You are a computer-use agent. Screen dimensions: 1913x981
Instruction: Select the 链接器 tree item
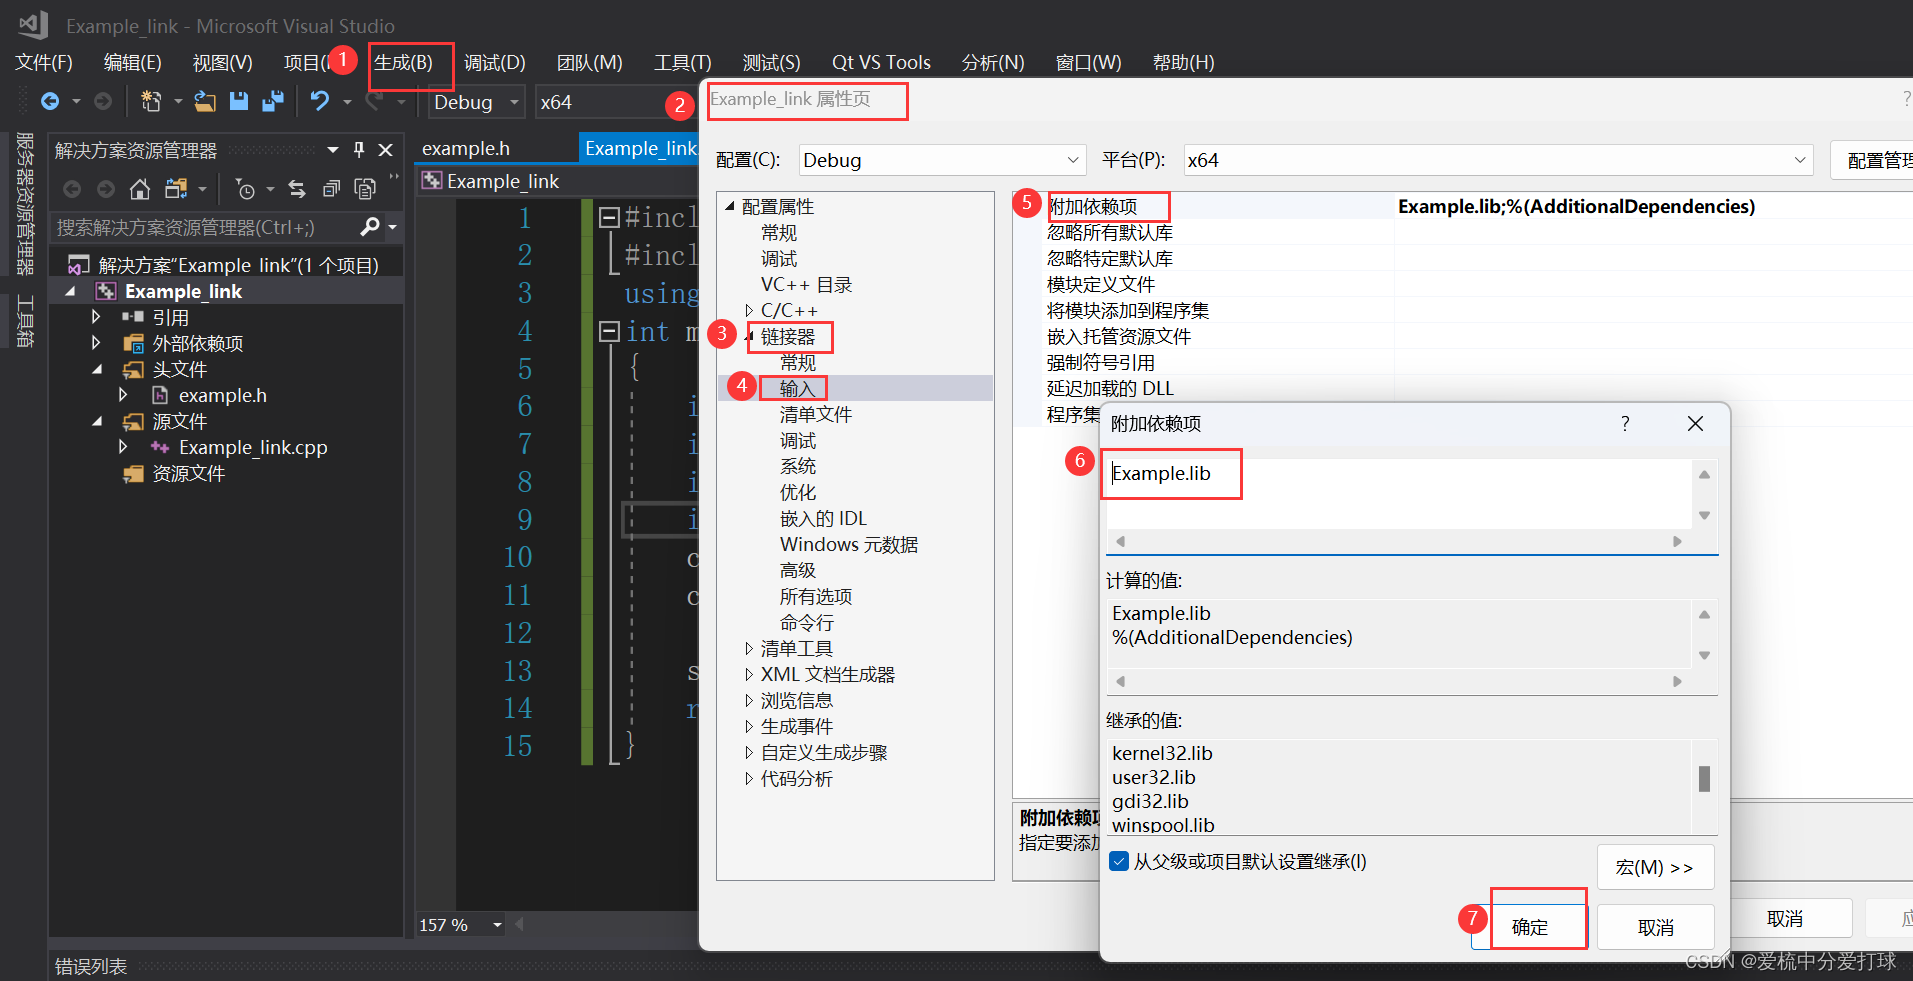(x=788, y=337)
